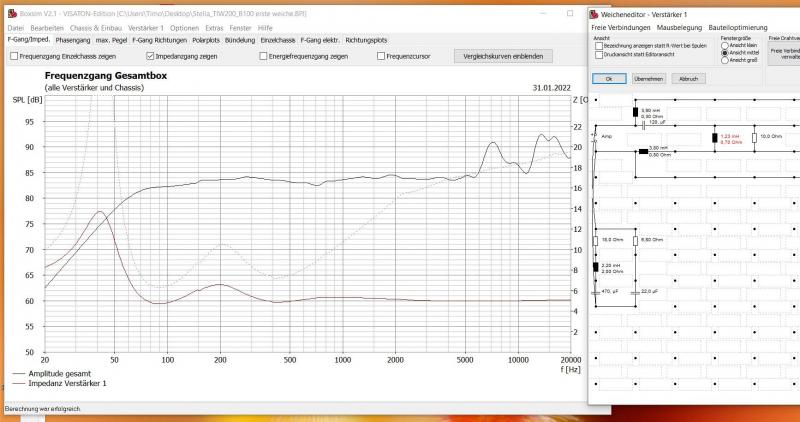This screenshot has height=422, width=800.
Task: Switch to the F-Gang elektr. tab
Action: pyautogui.click(x=320, y=40)
